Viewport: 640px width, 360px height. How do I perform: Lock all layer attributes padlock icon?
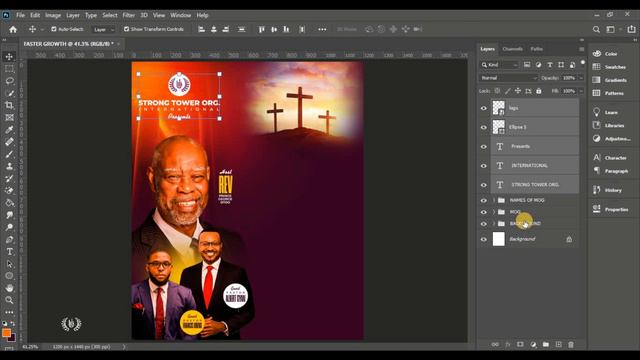[x=539, y=91]
